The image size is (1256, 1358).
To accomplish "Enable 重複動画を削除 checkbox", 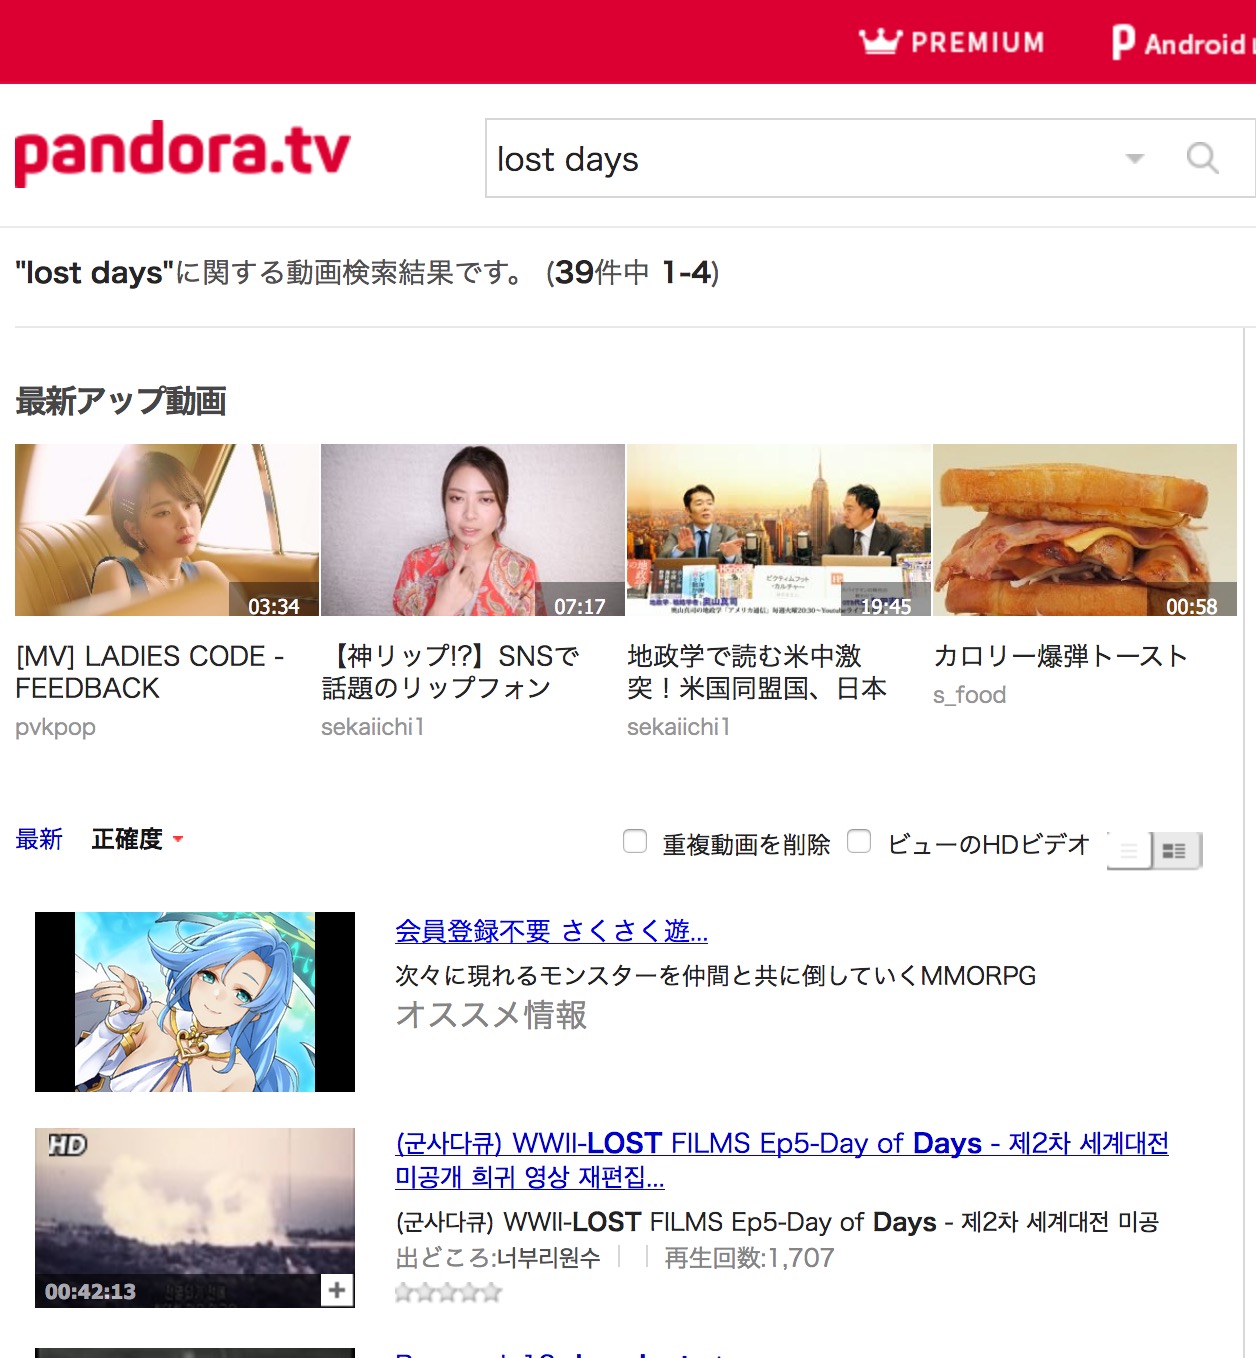I will [635, 841].
